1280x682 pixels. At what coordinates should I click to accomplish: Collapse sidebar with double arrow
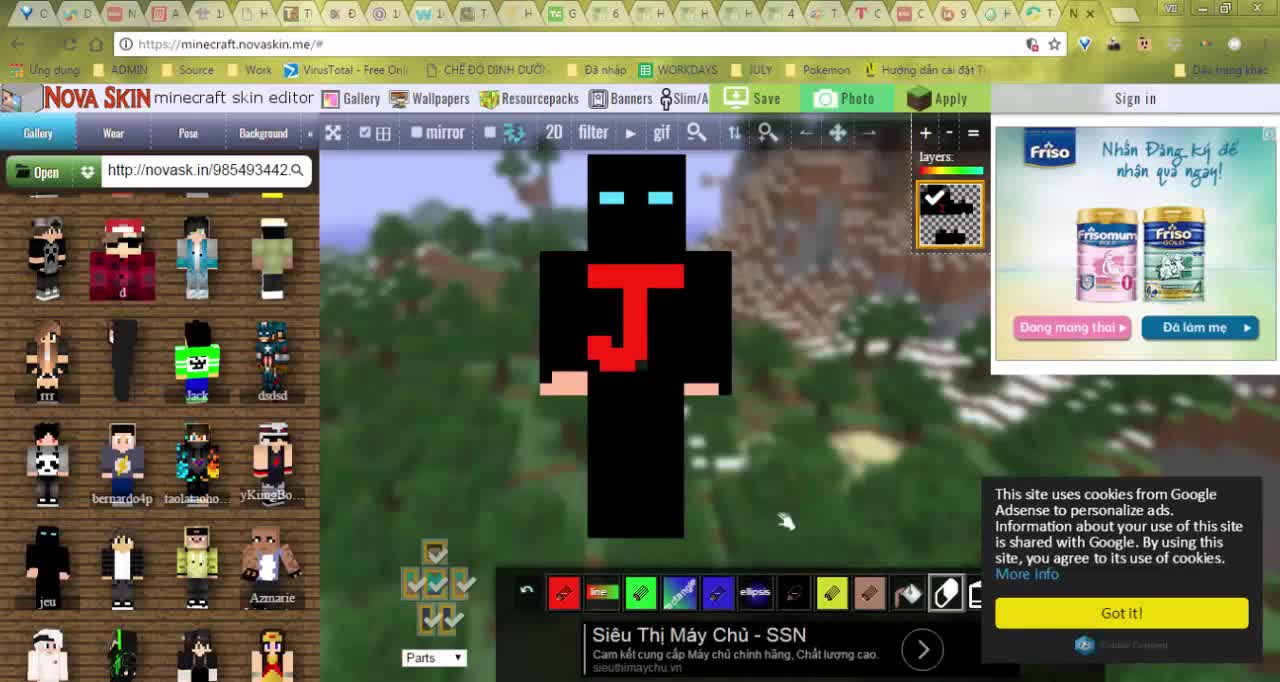point(310,133)
